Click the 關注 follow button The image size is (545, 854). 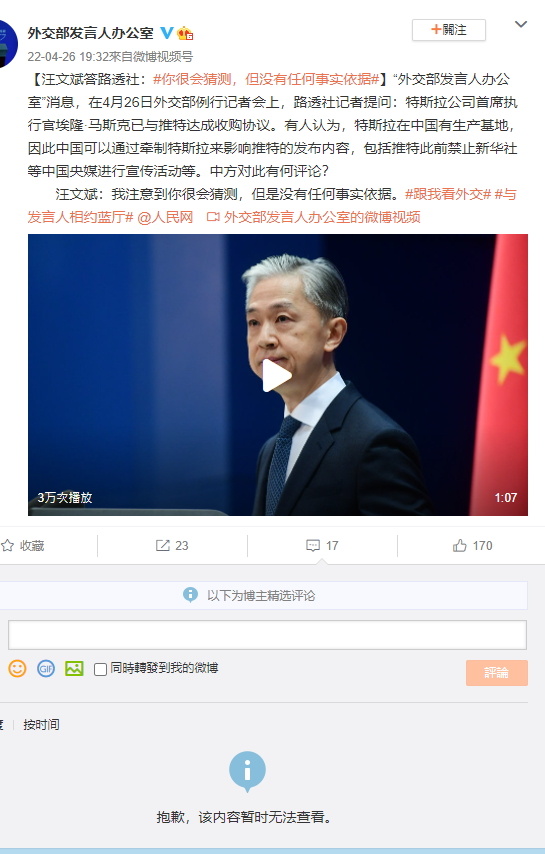449,29
